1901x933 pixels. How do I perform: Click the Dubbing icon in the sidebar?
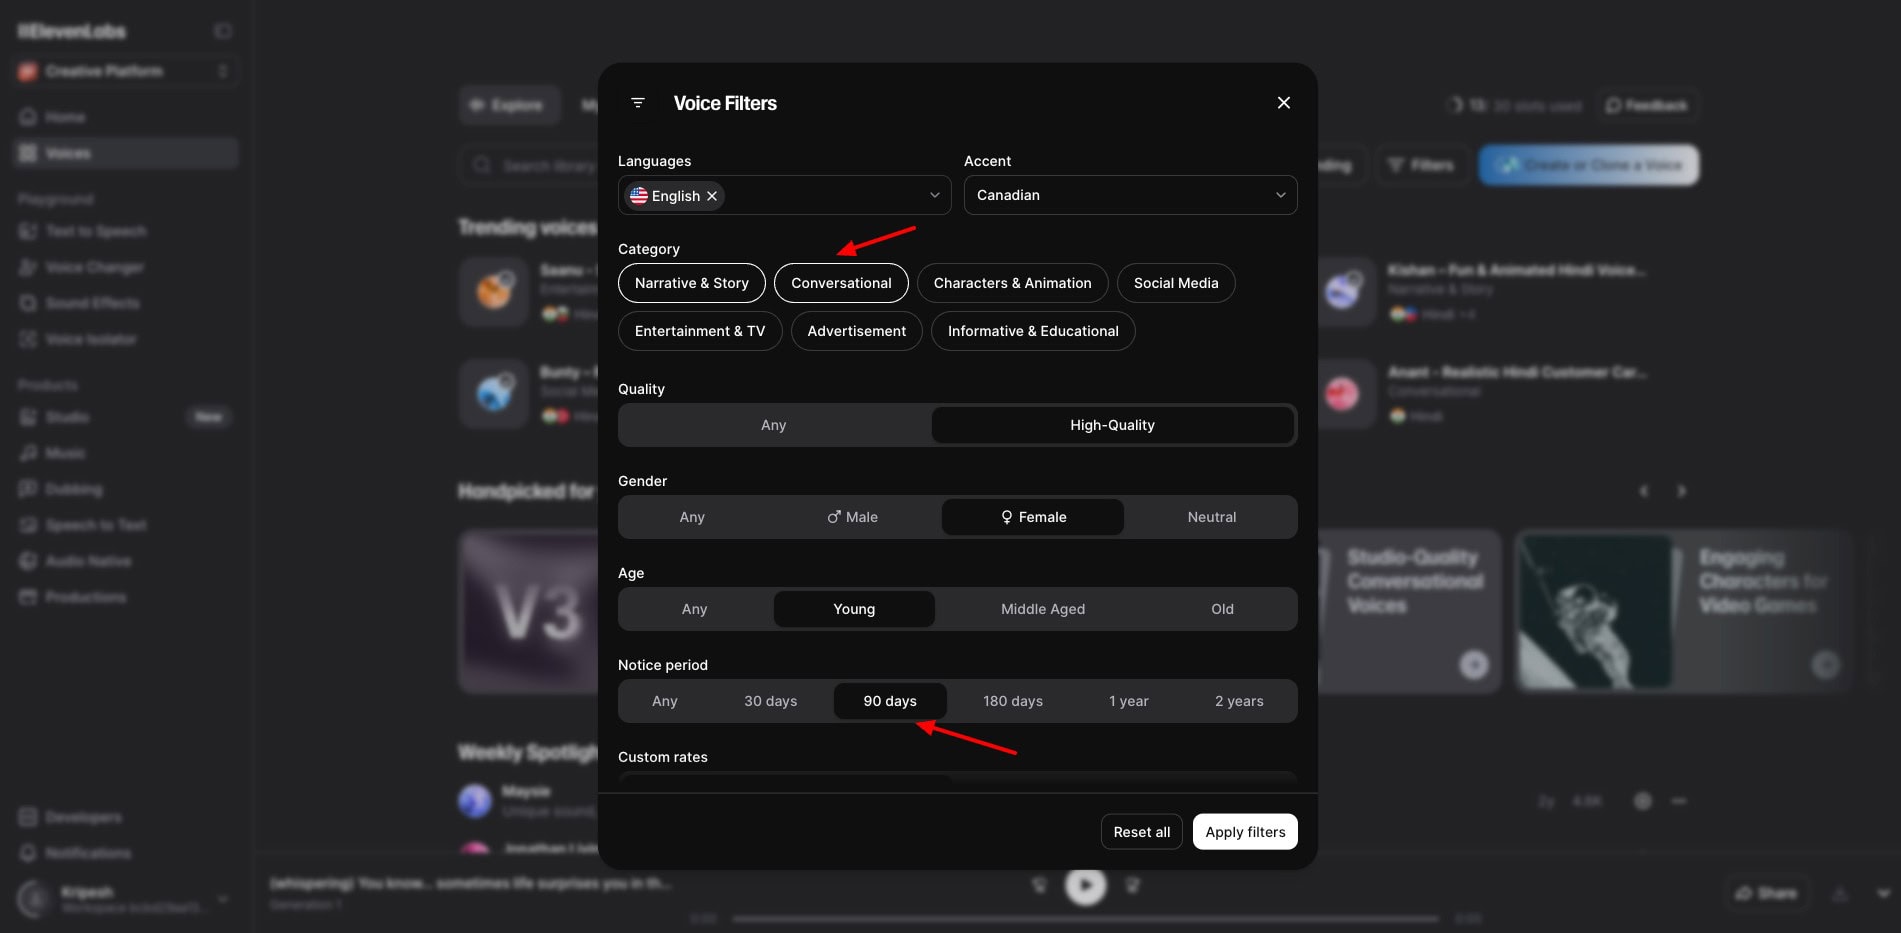point(28,489)
